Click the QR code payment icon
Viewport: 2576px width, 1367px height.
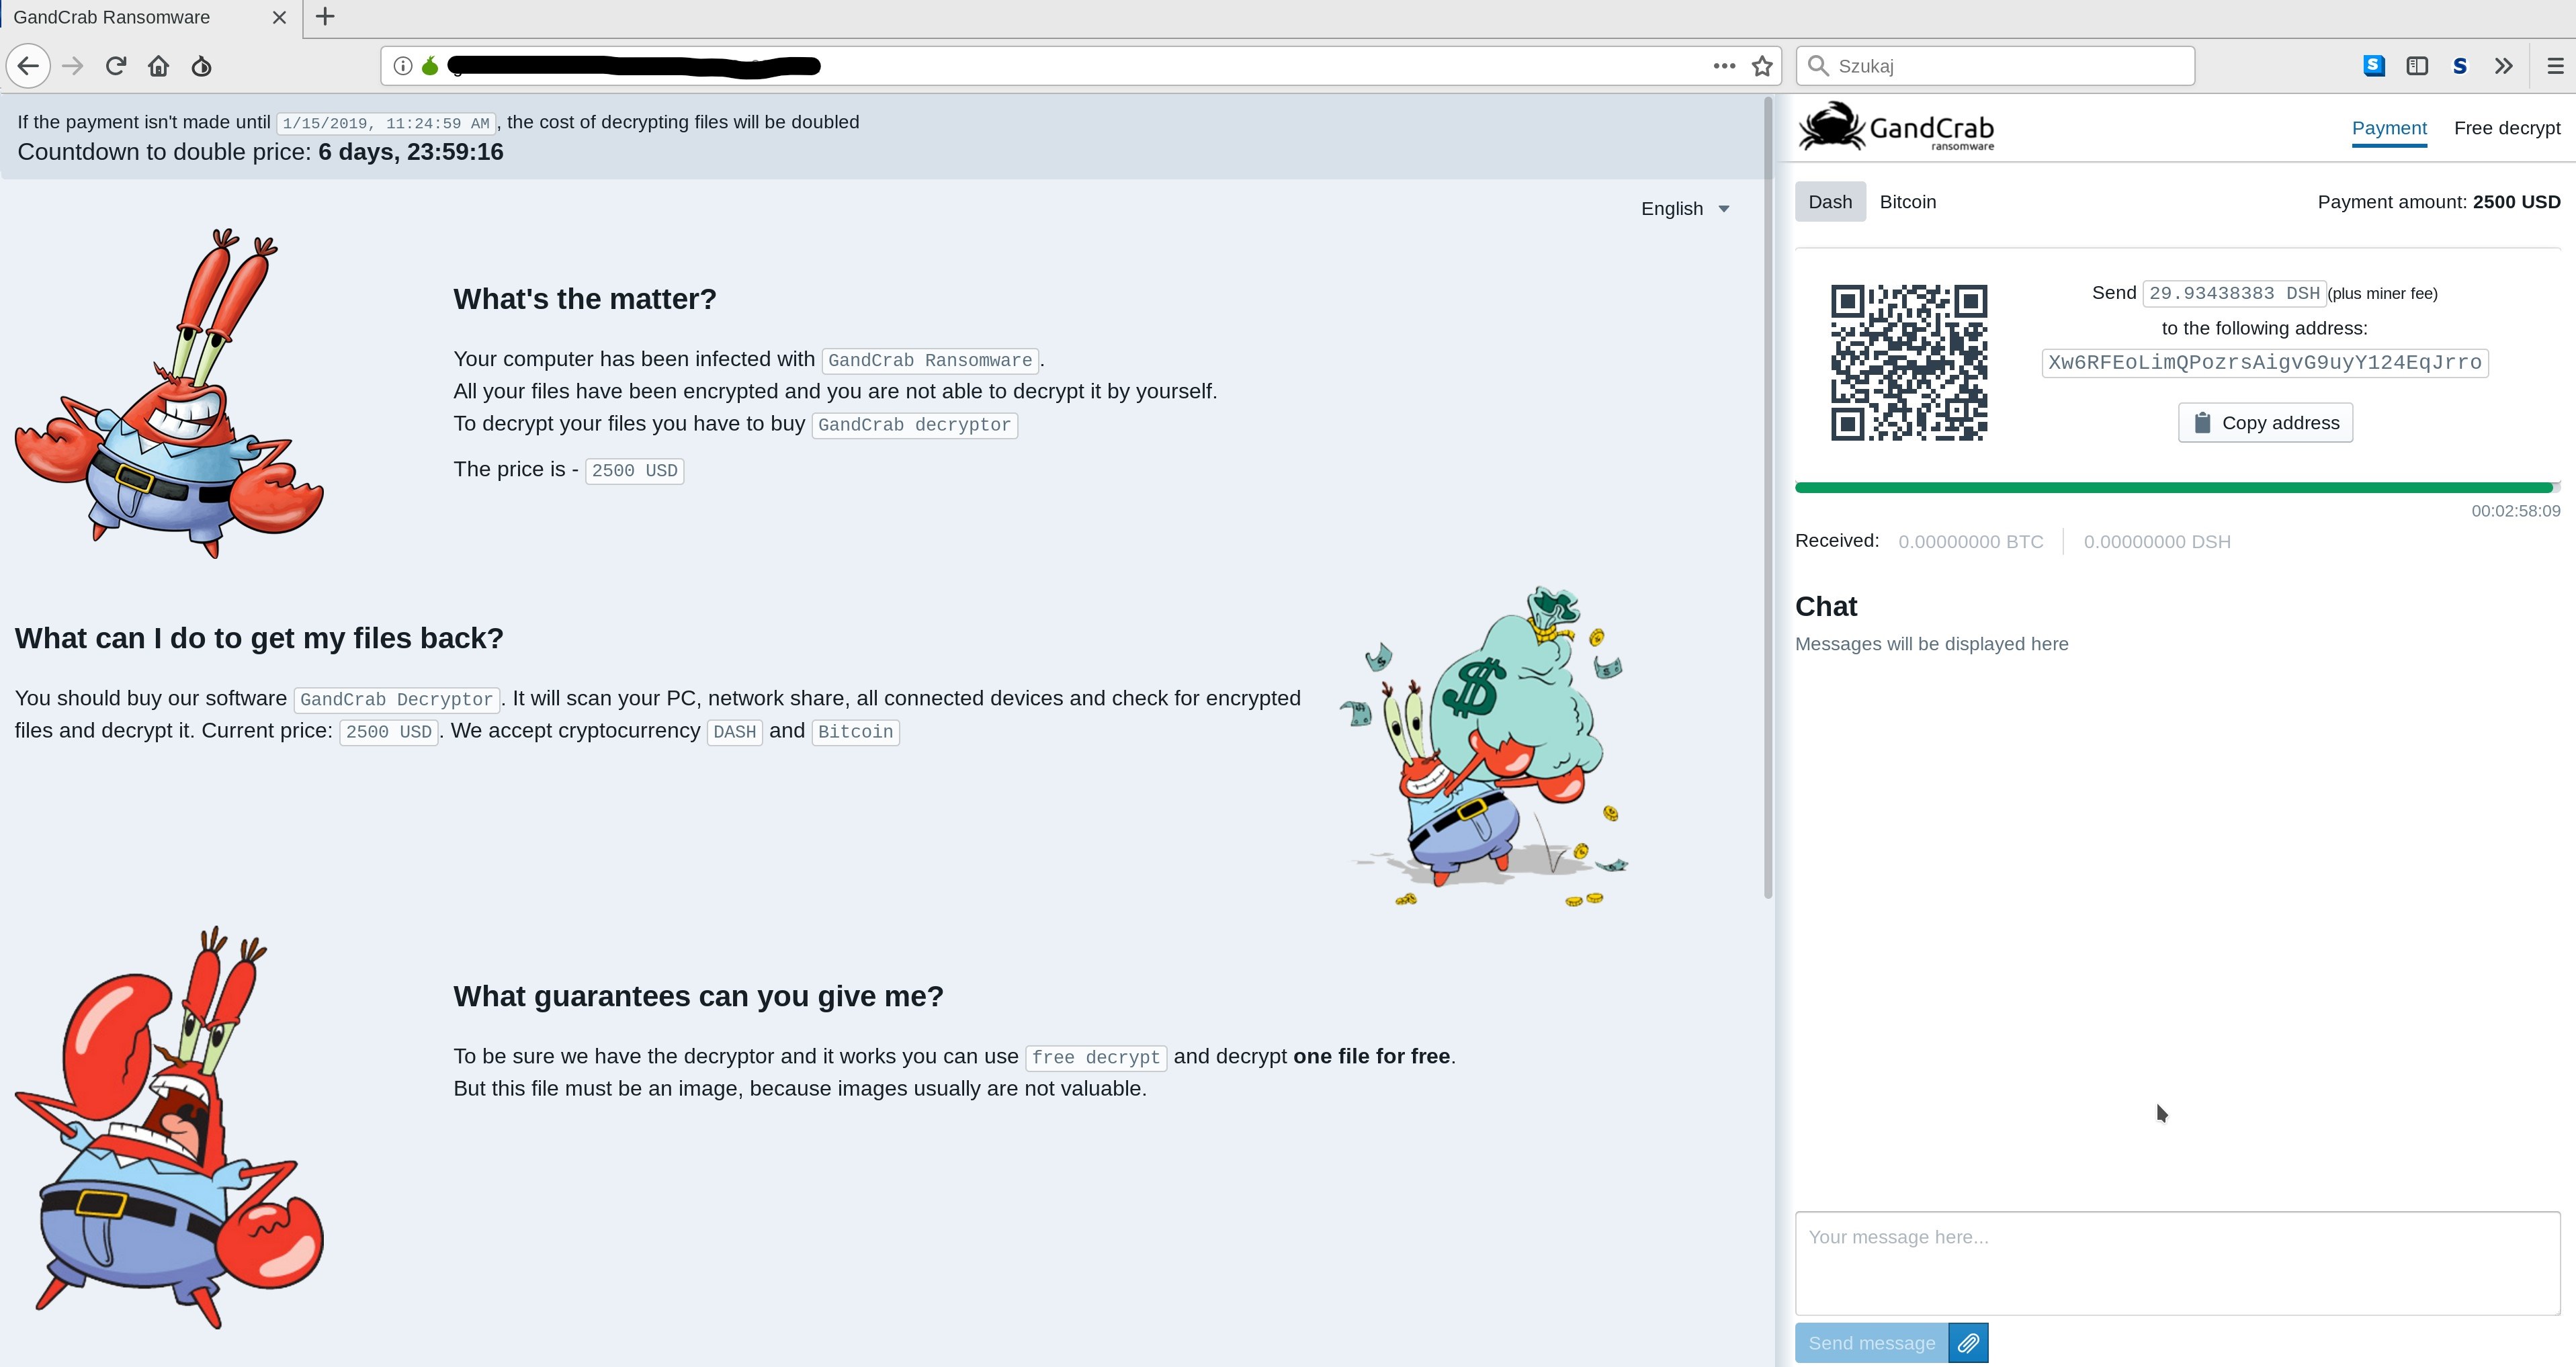(x=1908, y=361)
